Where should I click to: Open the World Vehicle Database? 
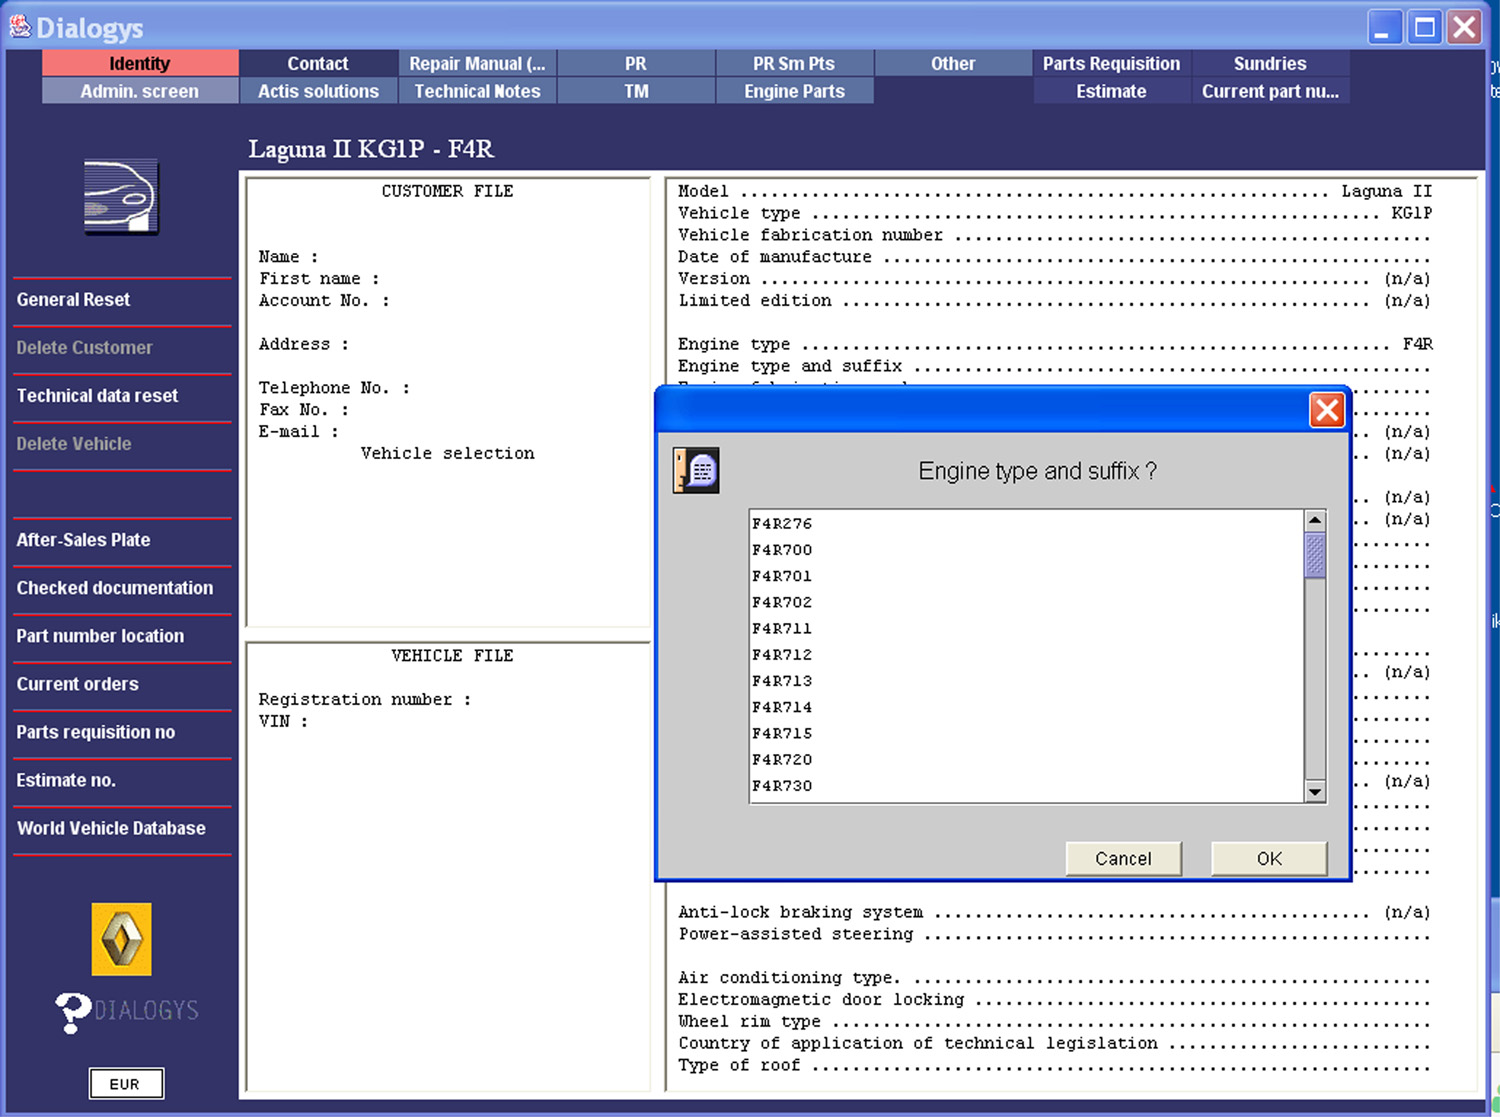pyautogui.click(x=122, y=828)
